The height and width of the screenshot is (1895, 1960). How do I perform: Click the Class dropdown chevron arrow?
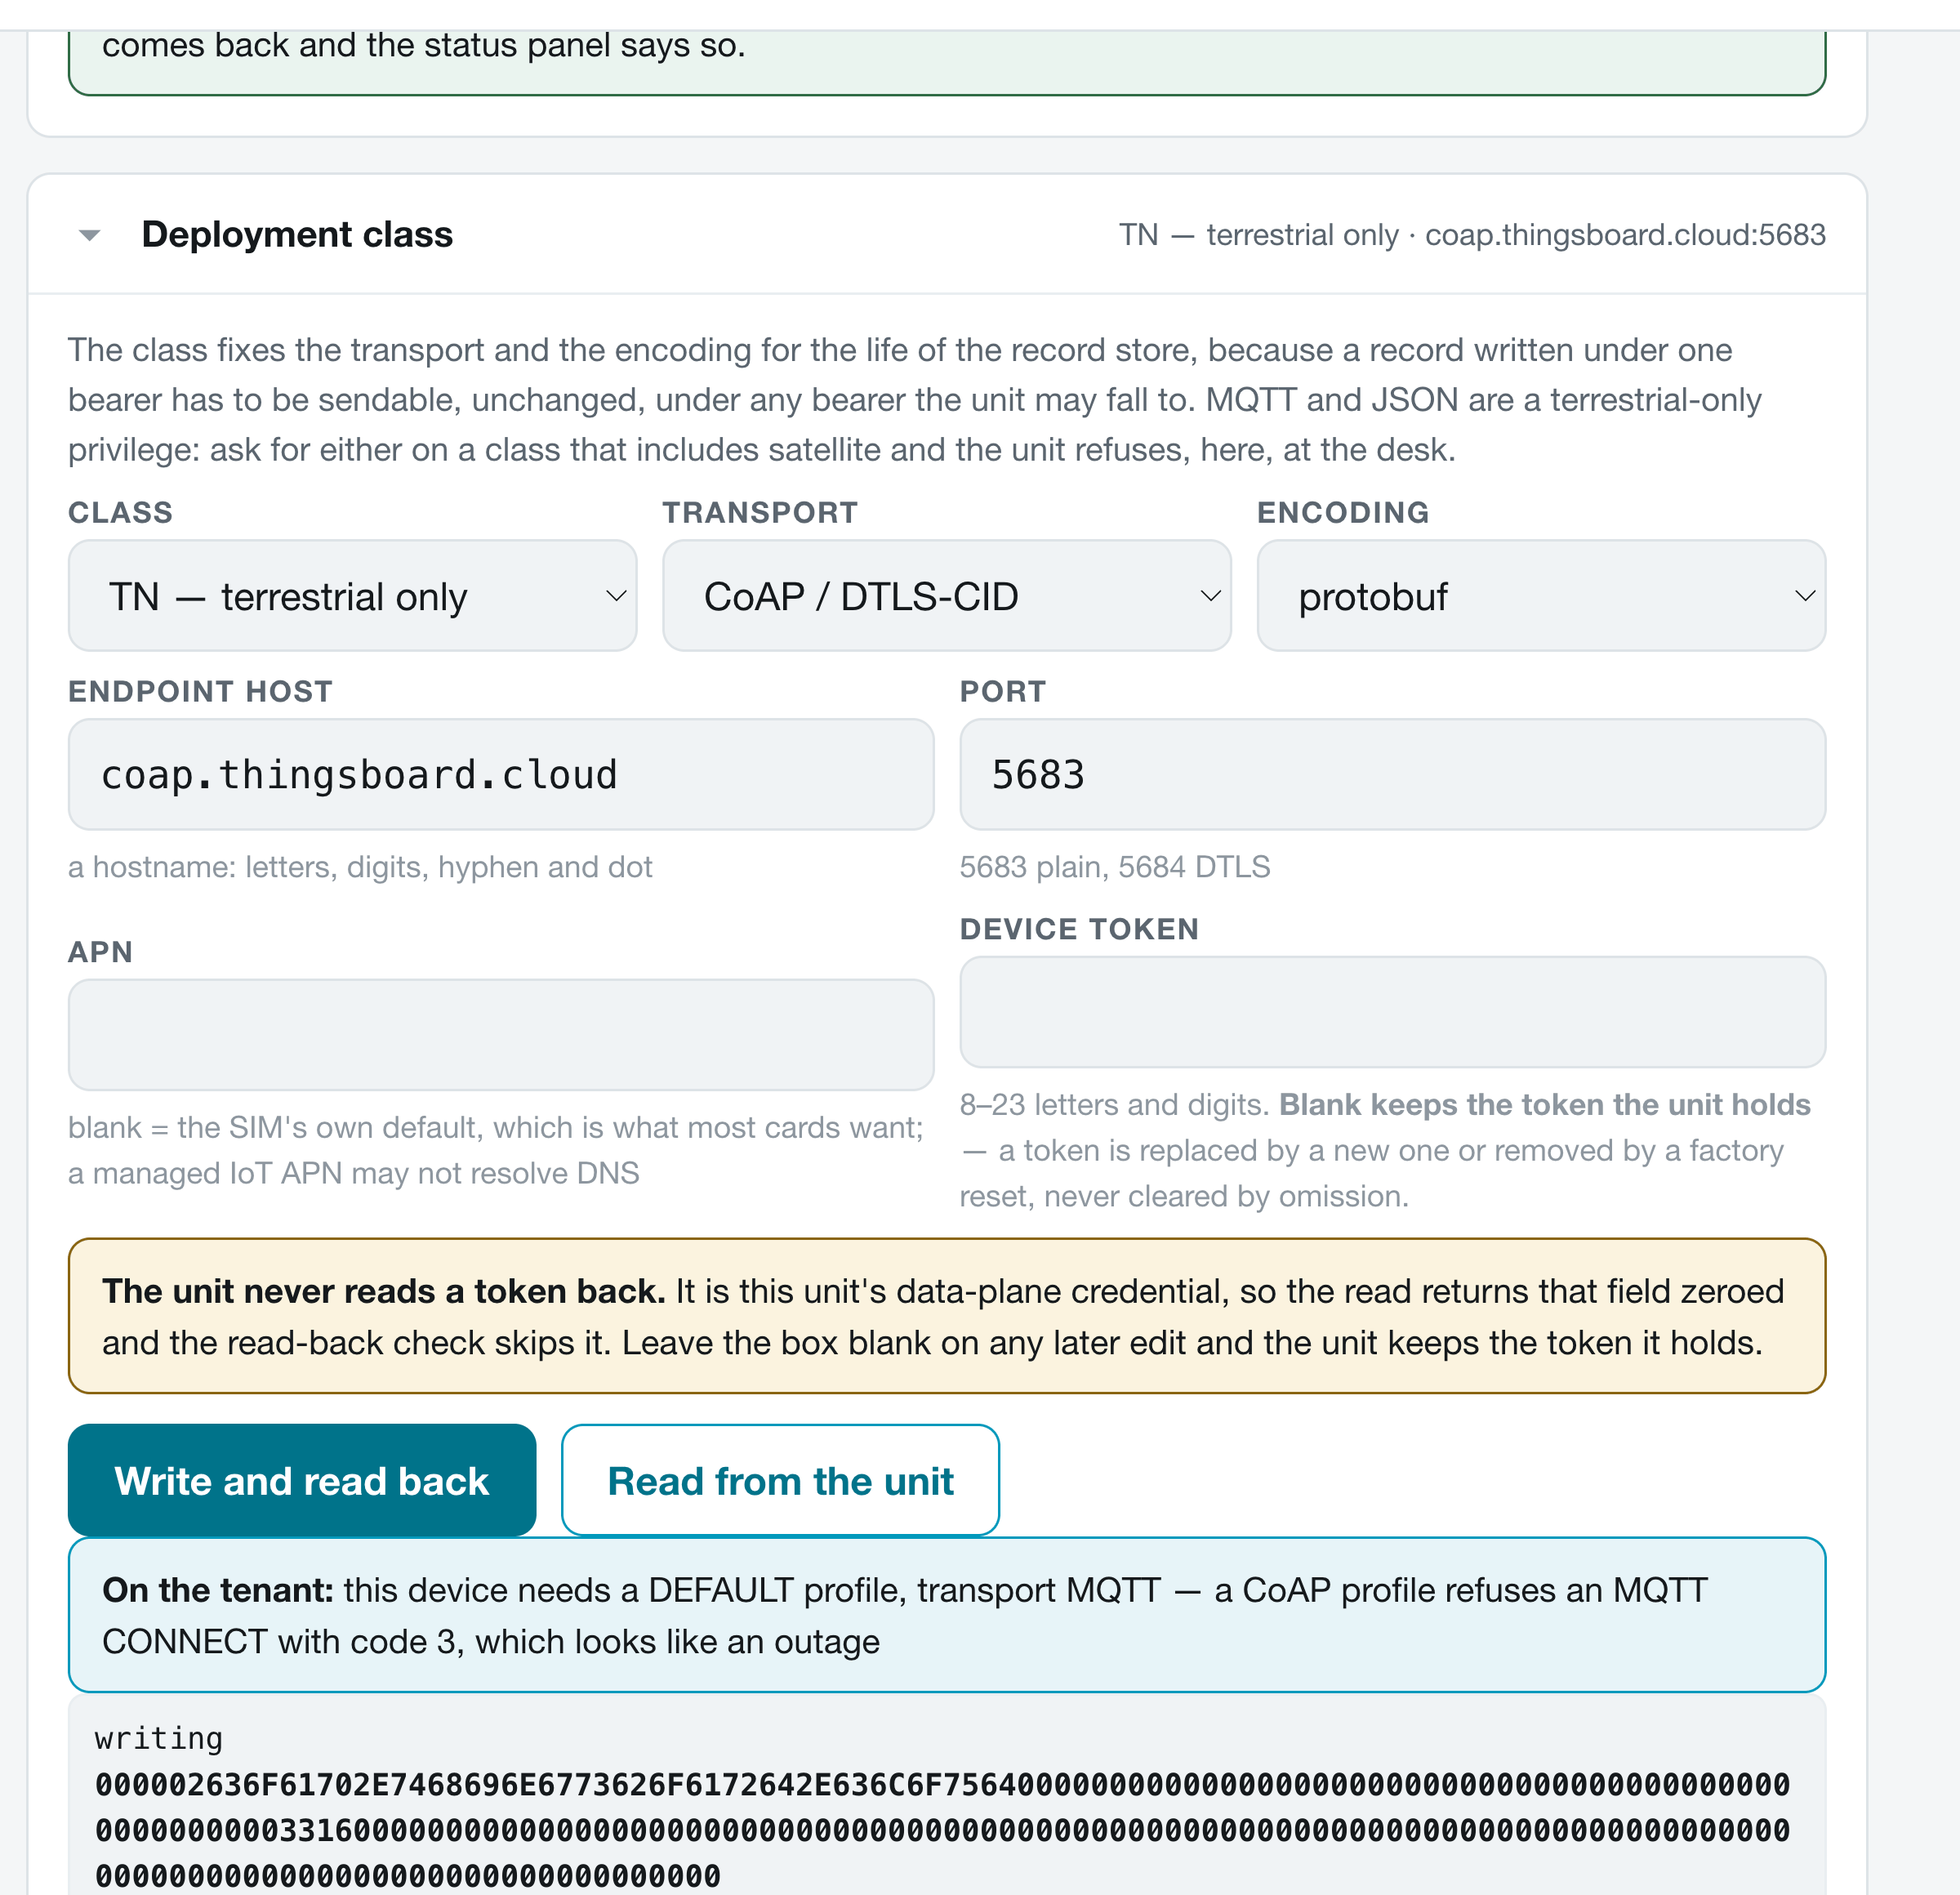coord(616,596)
